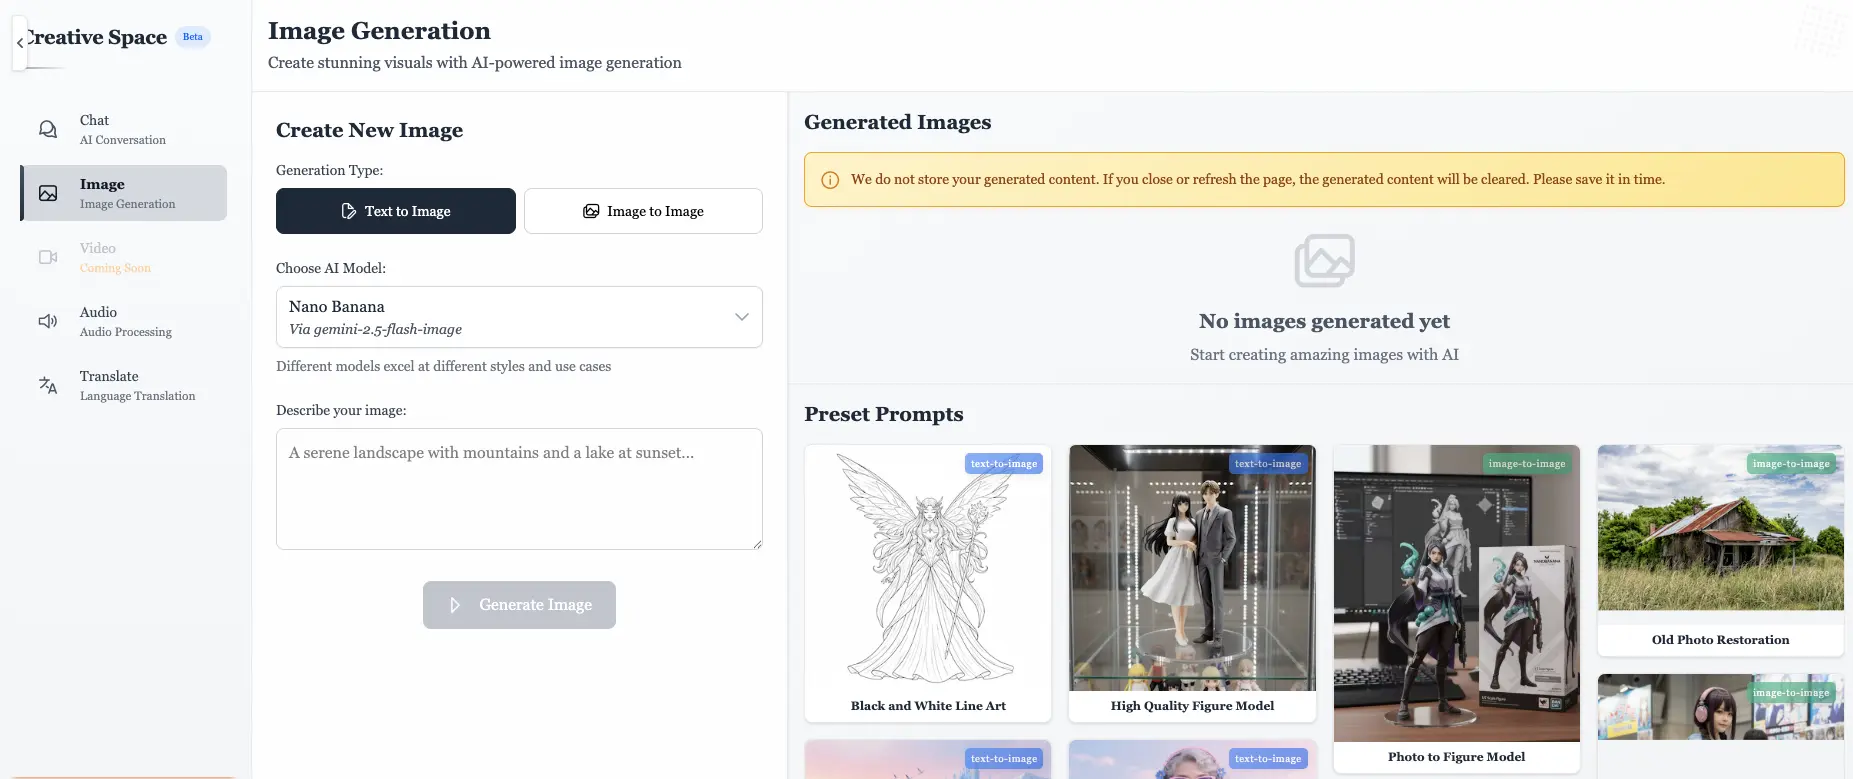Open Chat AI Conversation section
Viewport: 1853px width, 779px height.
click(123, 129)
